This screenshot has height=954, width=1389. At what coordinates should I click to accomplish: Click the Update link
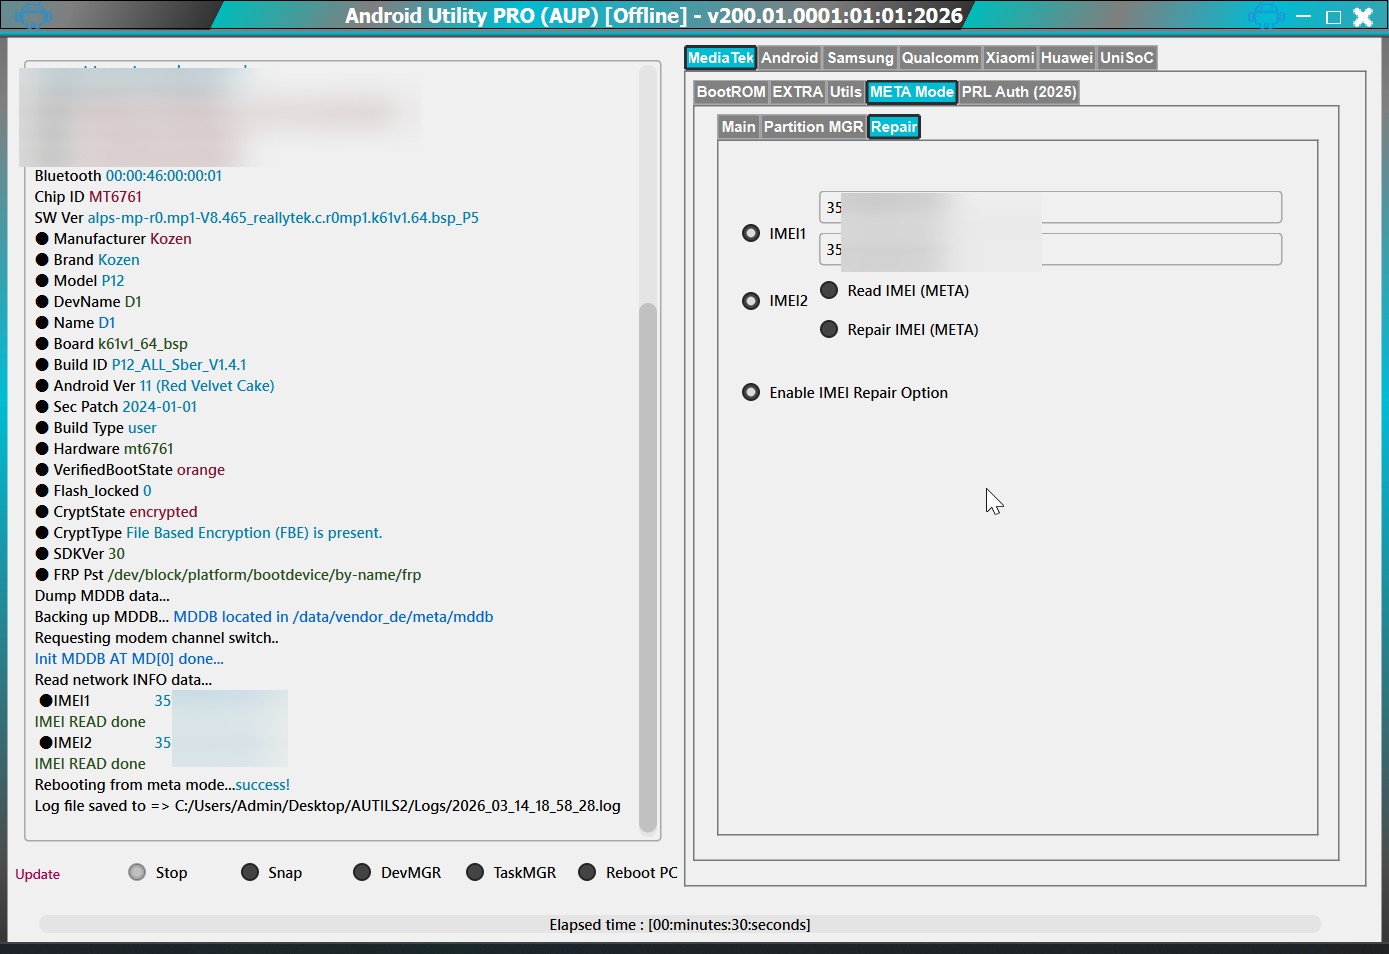(x=38, y=874)
